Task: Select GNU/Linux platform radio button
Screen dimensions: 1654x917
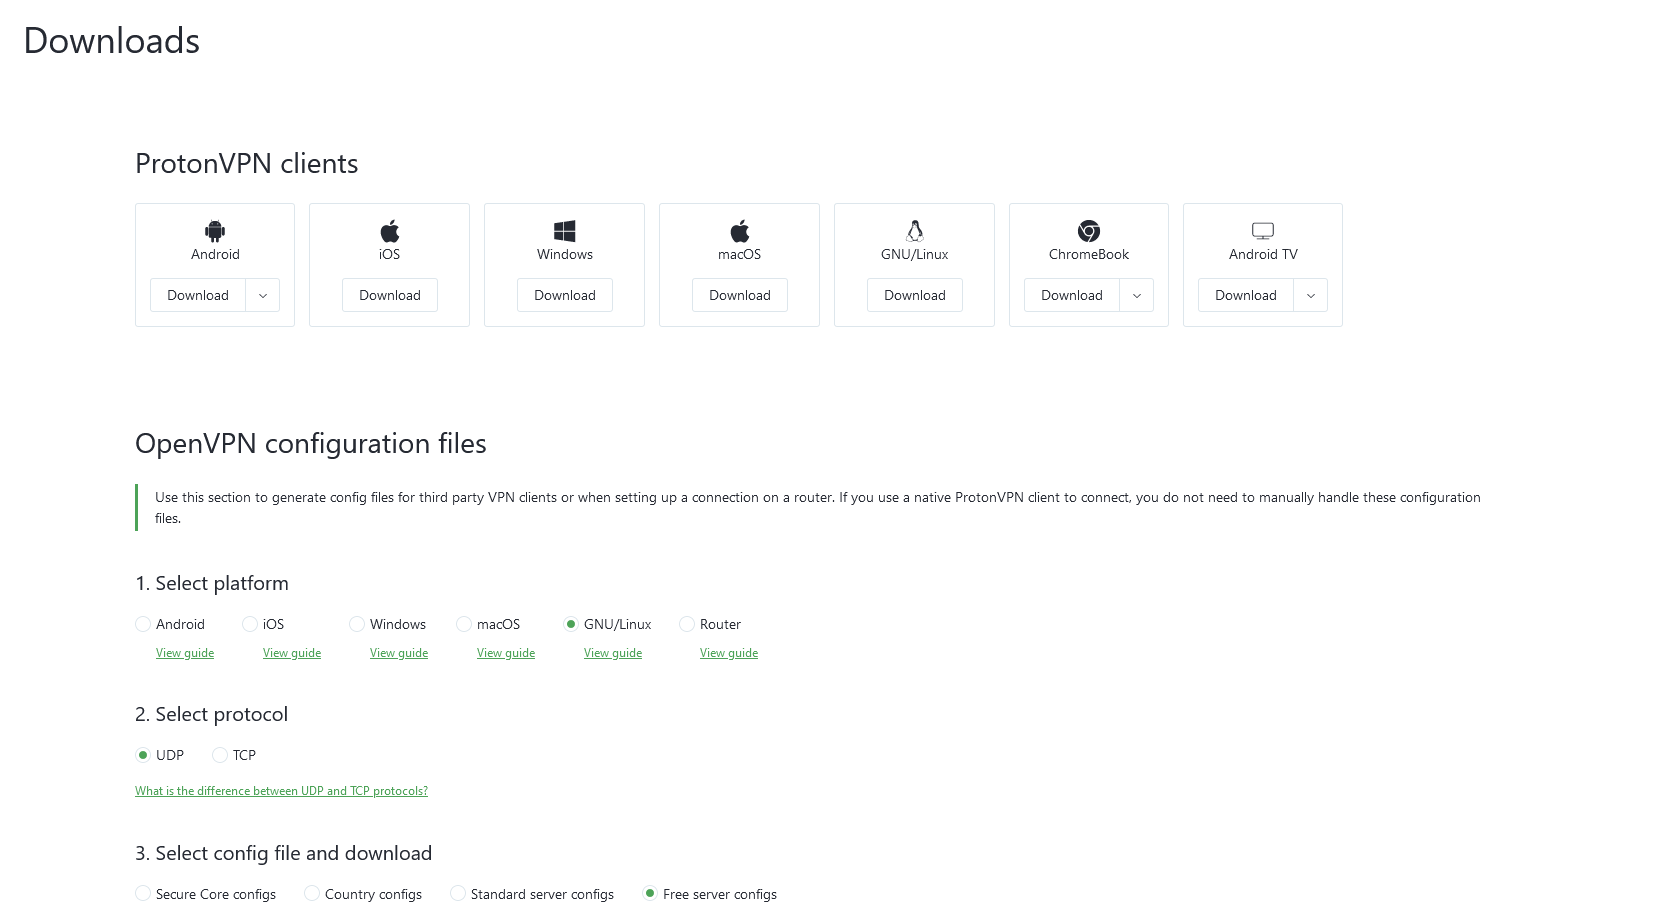Action: (571, 624)
